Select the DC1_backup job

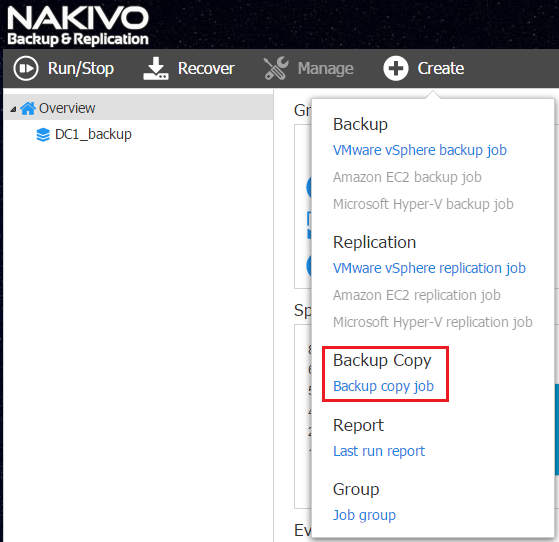(93, 134)
